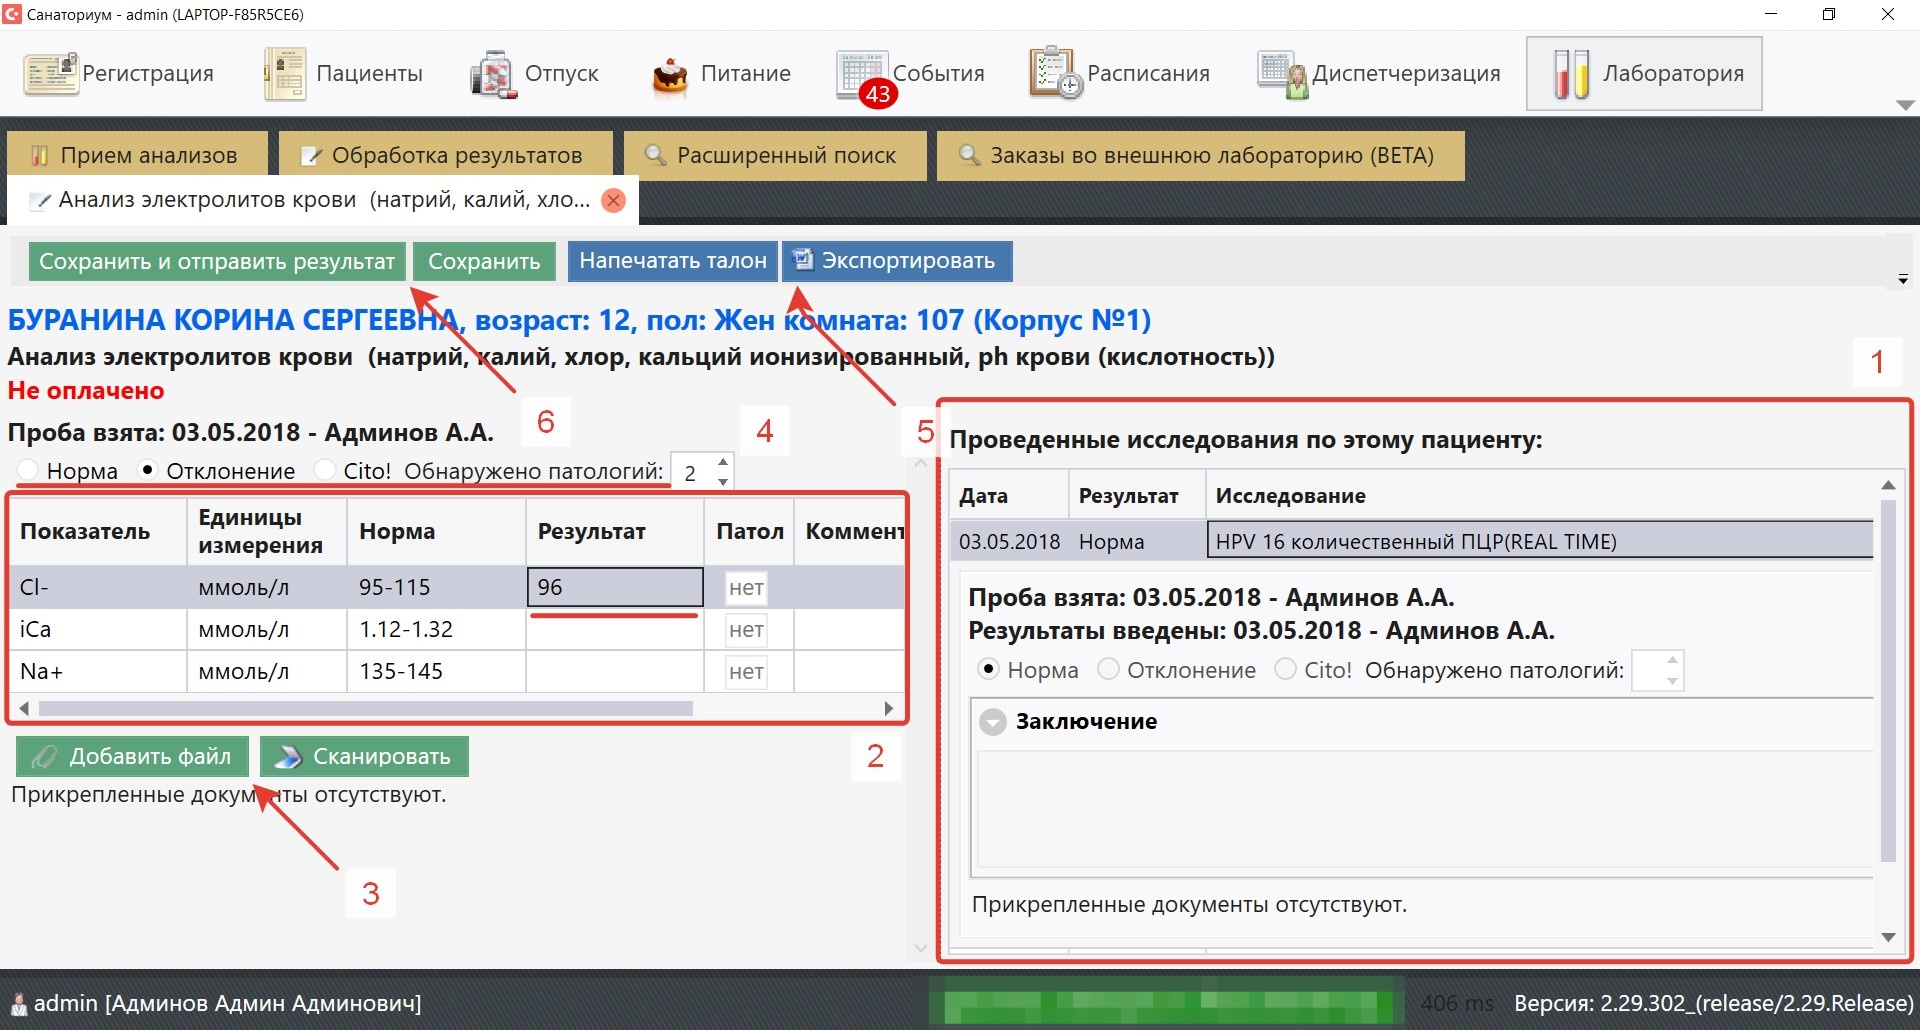Collapse the Заключение section
The height and width of the screenshot is (1030, 1920).
click(x=993, y=722)
